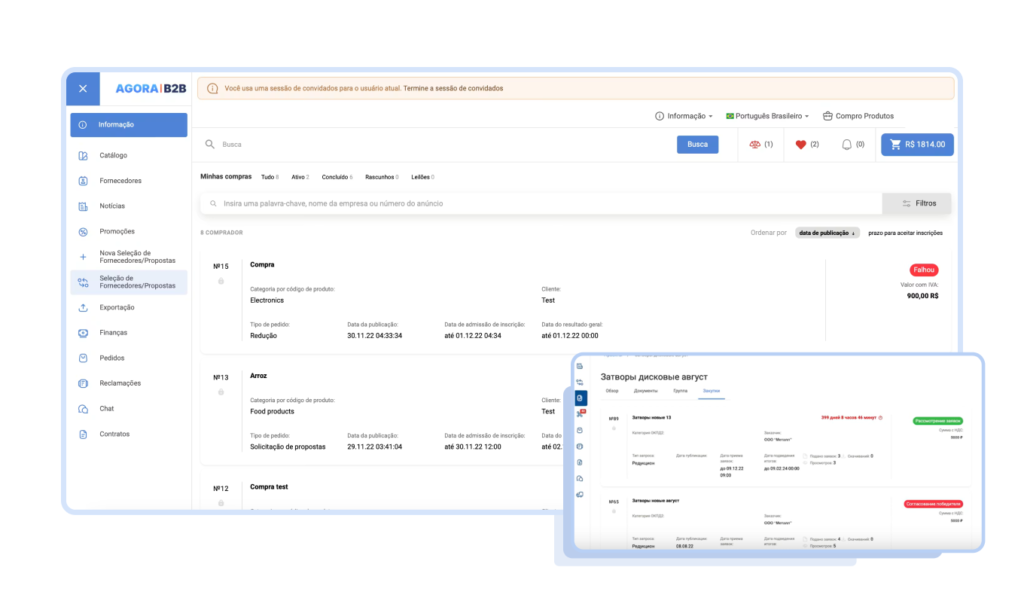Switch to the Concluído tab

click(337, 177)
